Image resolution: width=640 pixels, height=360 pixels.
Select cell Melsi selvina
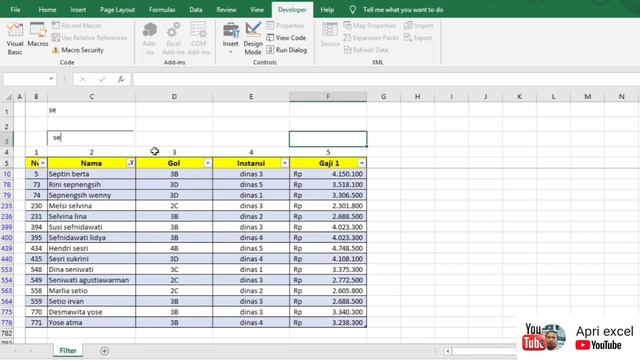pos(91,206)
